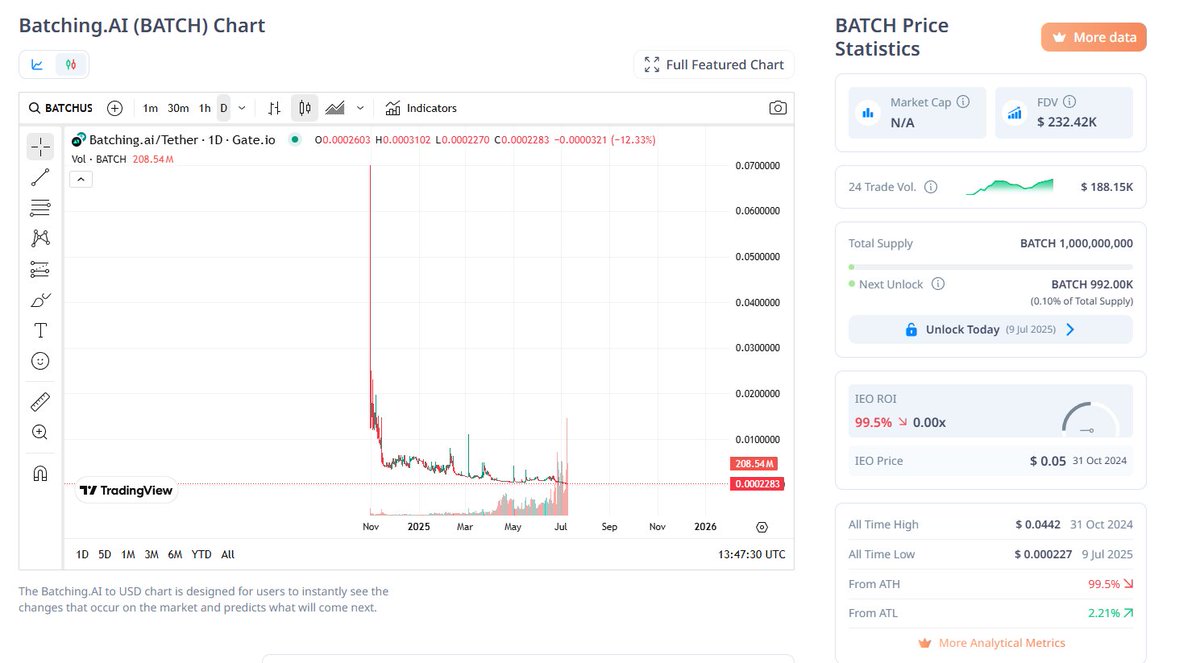Open the BATCHUS symbol search
This screenshot has height=663, width=1200.
60,108
